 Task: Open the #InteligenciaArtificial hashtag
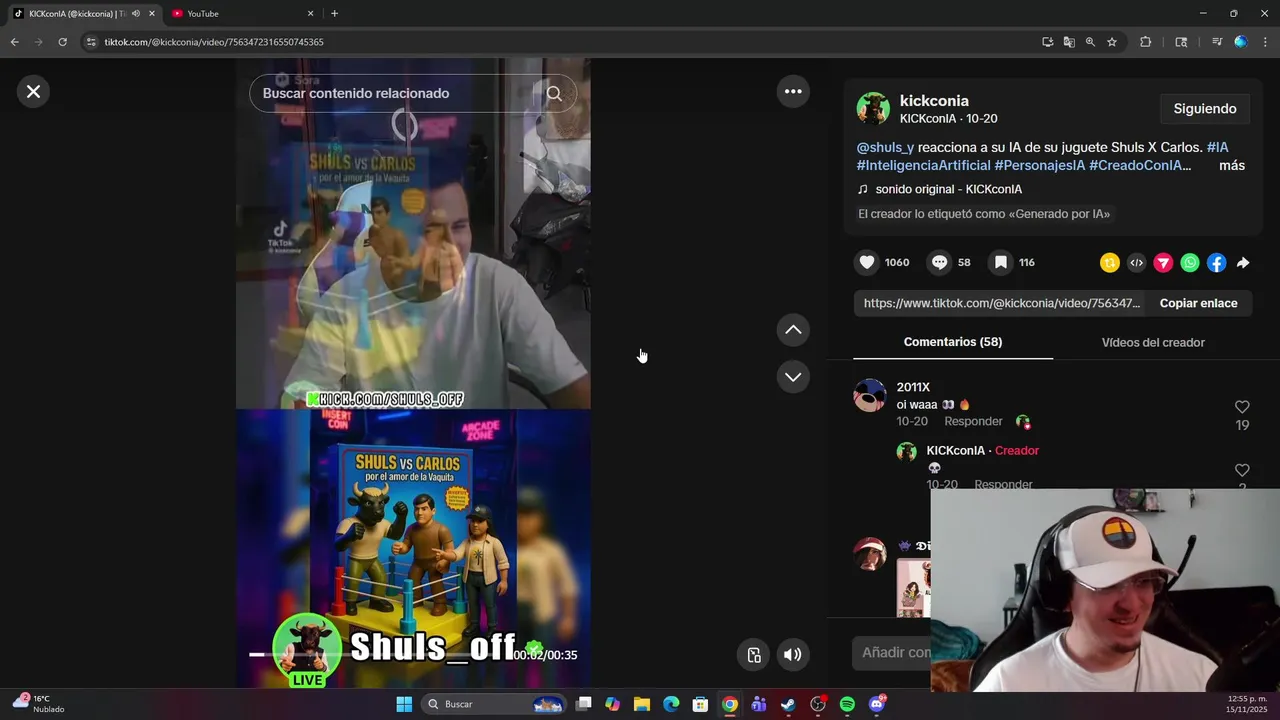click(x=923, y=166)
